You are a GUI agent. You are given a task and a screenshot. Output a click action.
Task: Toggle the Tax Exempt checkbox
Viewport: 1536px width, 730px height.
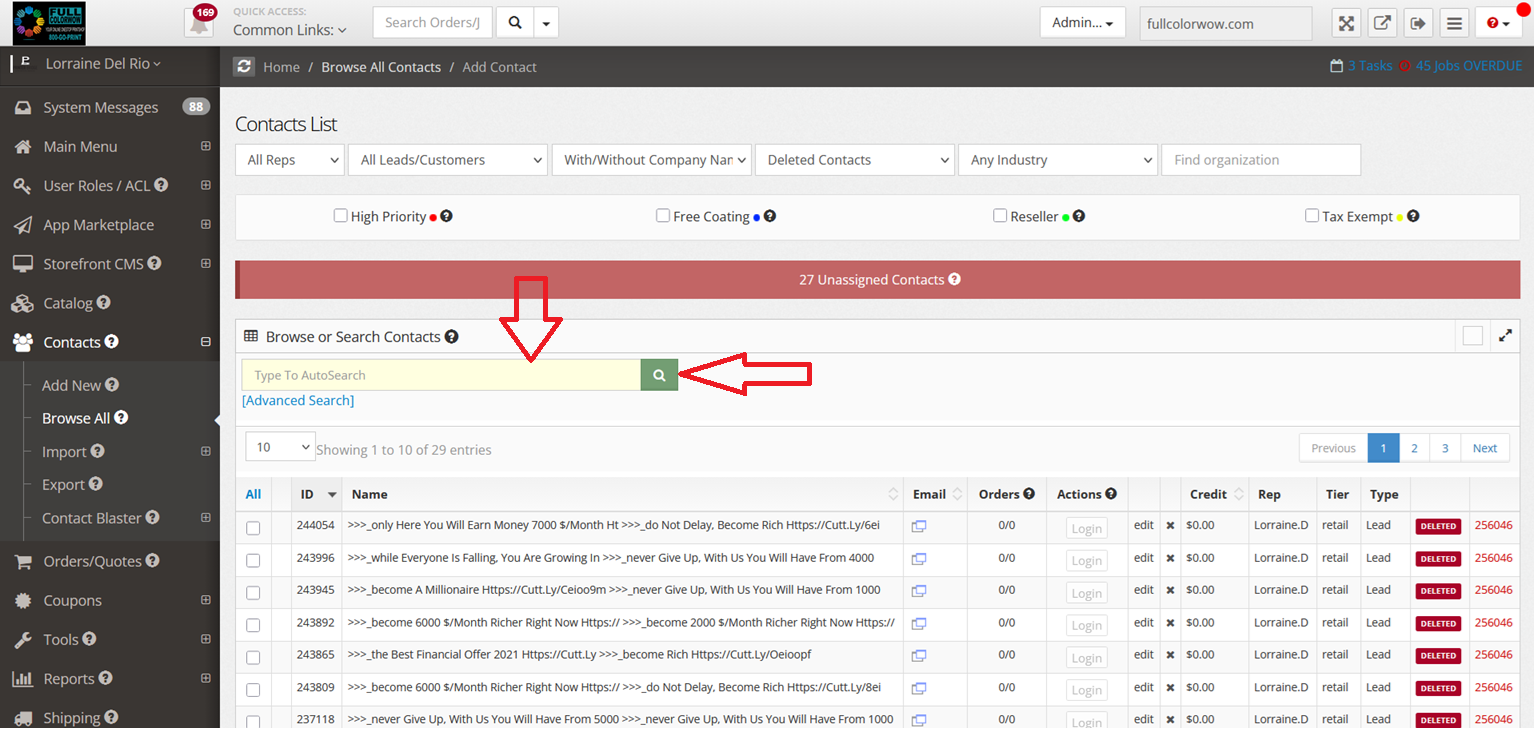click(1312, 216)
